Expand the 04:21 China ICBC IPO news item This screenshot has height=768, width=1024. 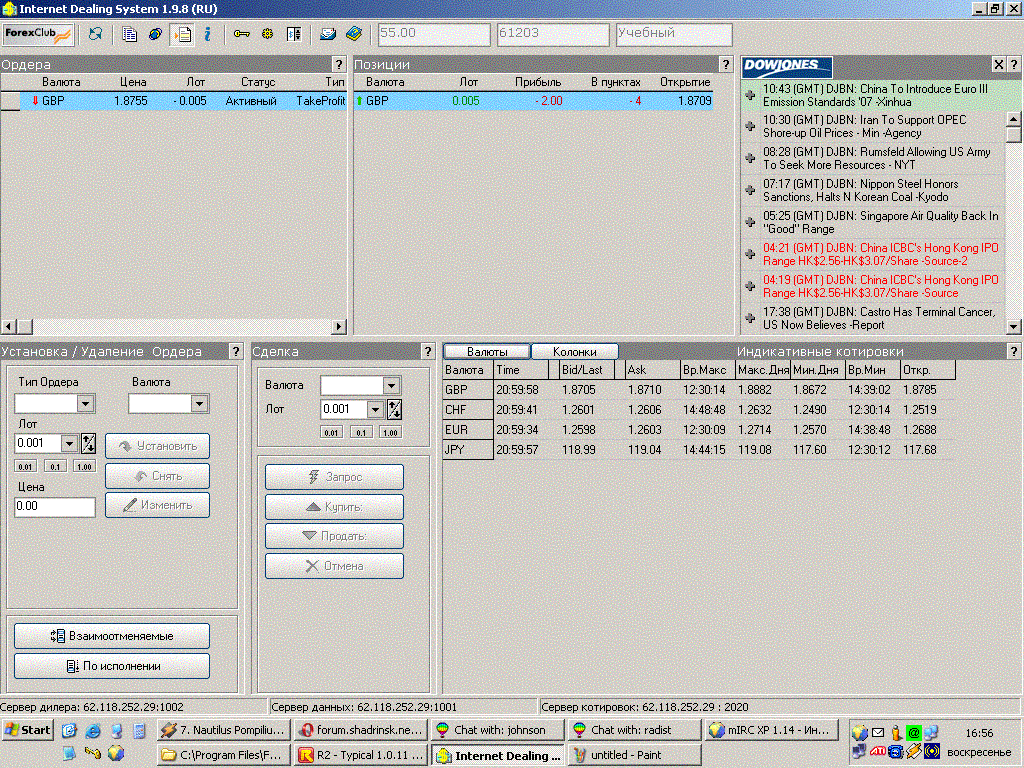pyautogui.click(x=750, y=255)
